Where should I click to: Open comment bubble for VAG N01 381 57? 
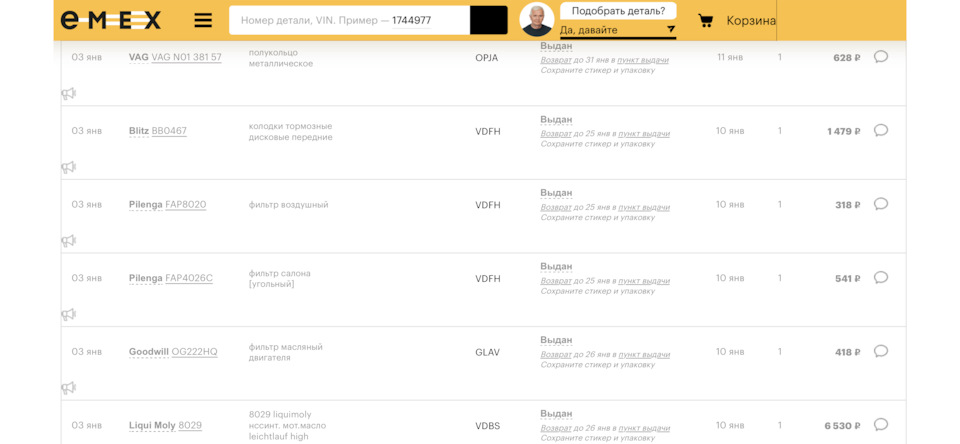(880, 57)
